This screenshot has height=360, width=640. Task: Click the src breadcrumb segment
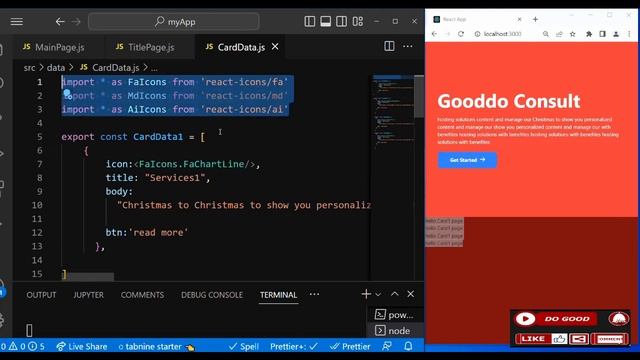pos(29,68)
